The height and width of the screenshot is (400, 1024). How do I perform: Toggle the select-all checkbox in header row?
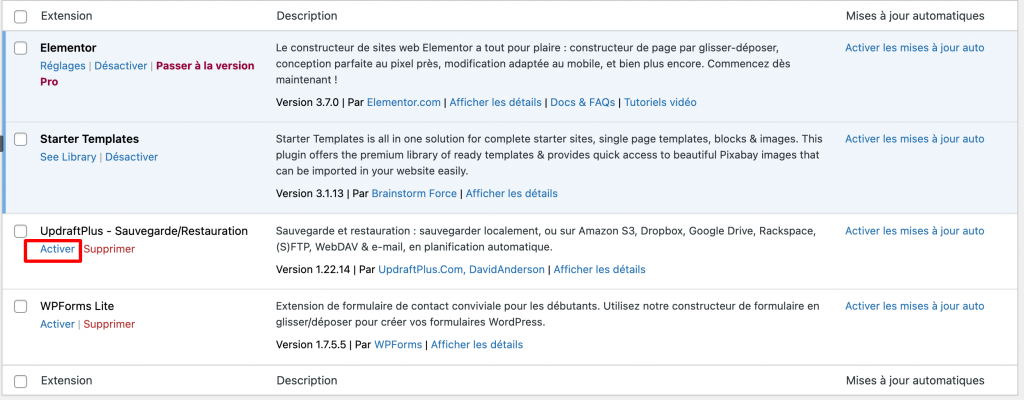(21, 16)
